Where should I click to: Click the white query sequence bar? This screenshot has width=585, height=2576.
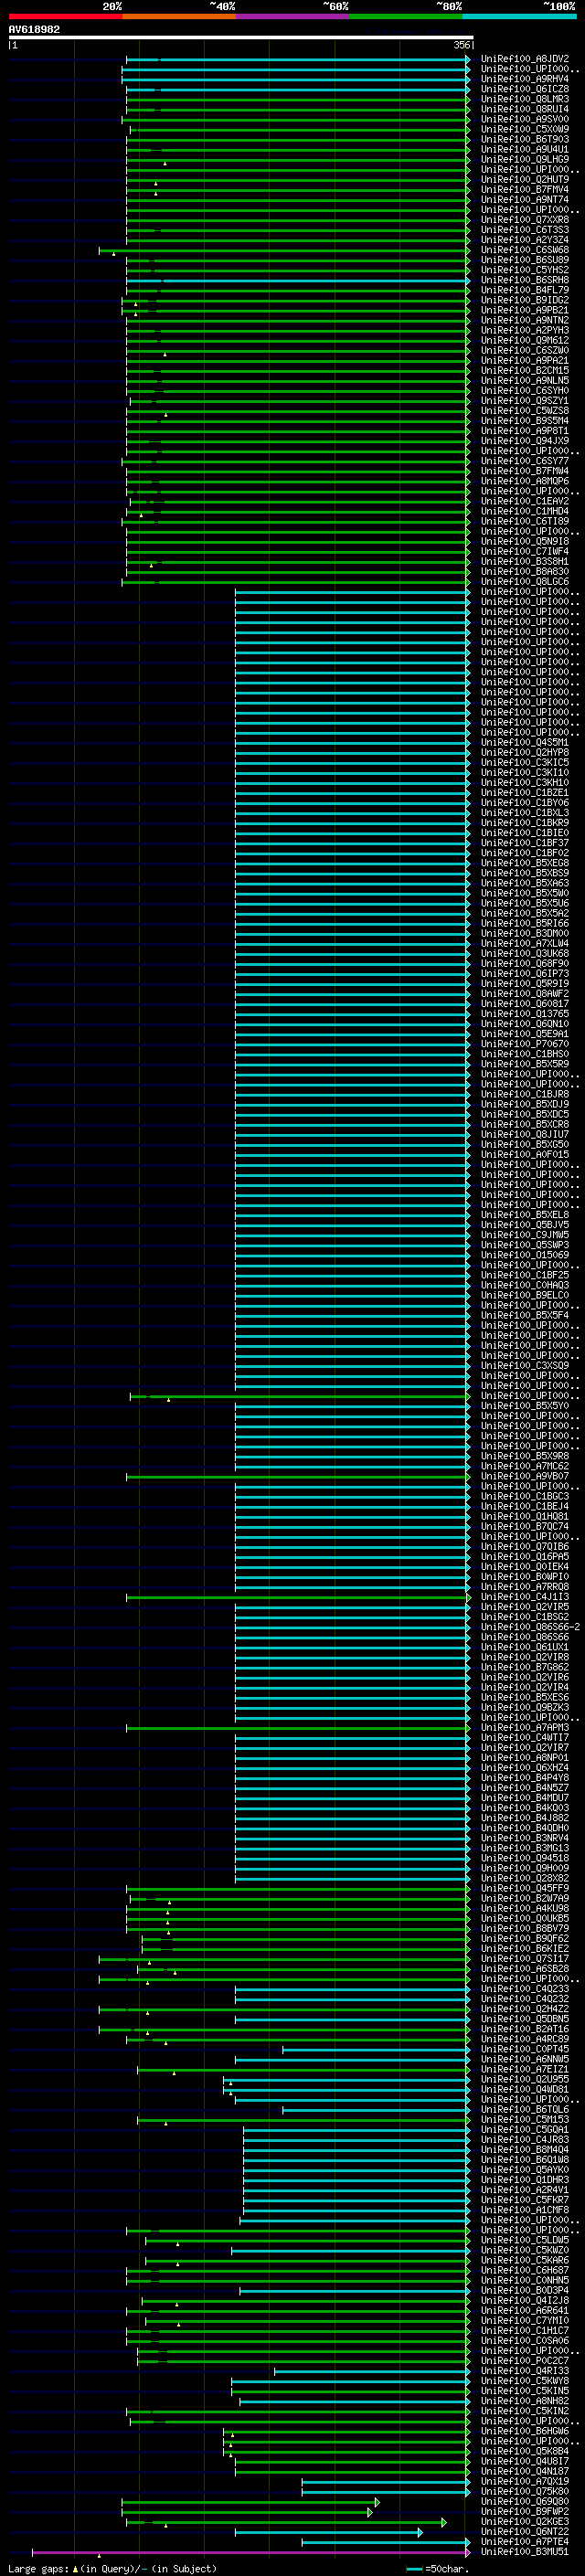(241, 38)
